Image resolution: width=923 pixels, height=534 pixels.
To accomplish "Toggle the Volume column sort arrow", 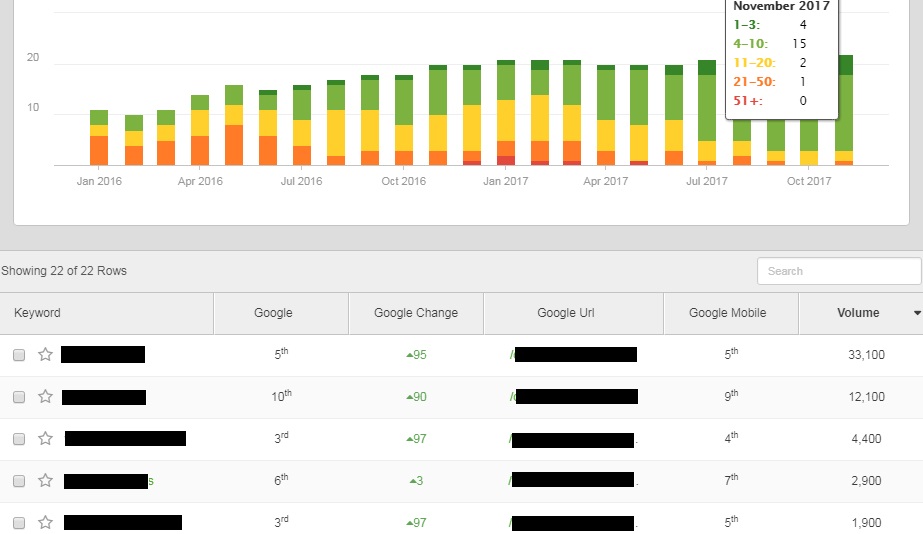I will pyautogui.click(x=917, y=313).
